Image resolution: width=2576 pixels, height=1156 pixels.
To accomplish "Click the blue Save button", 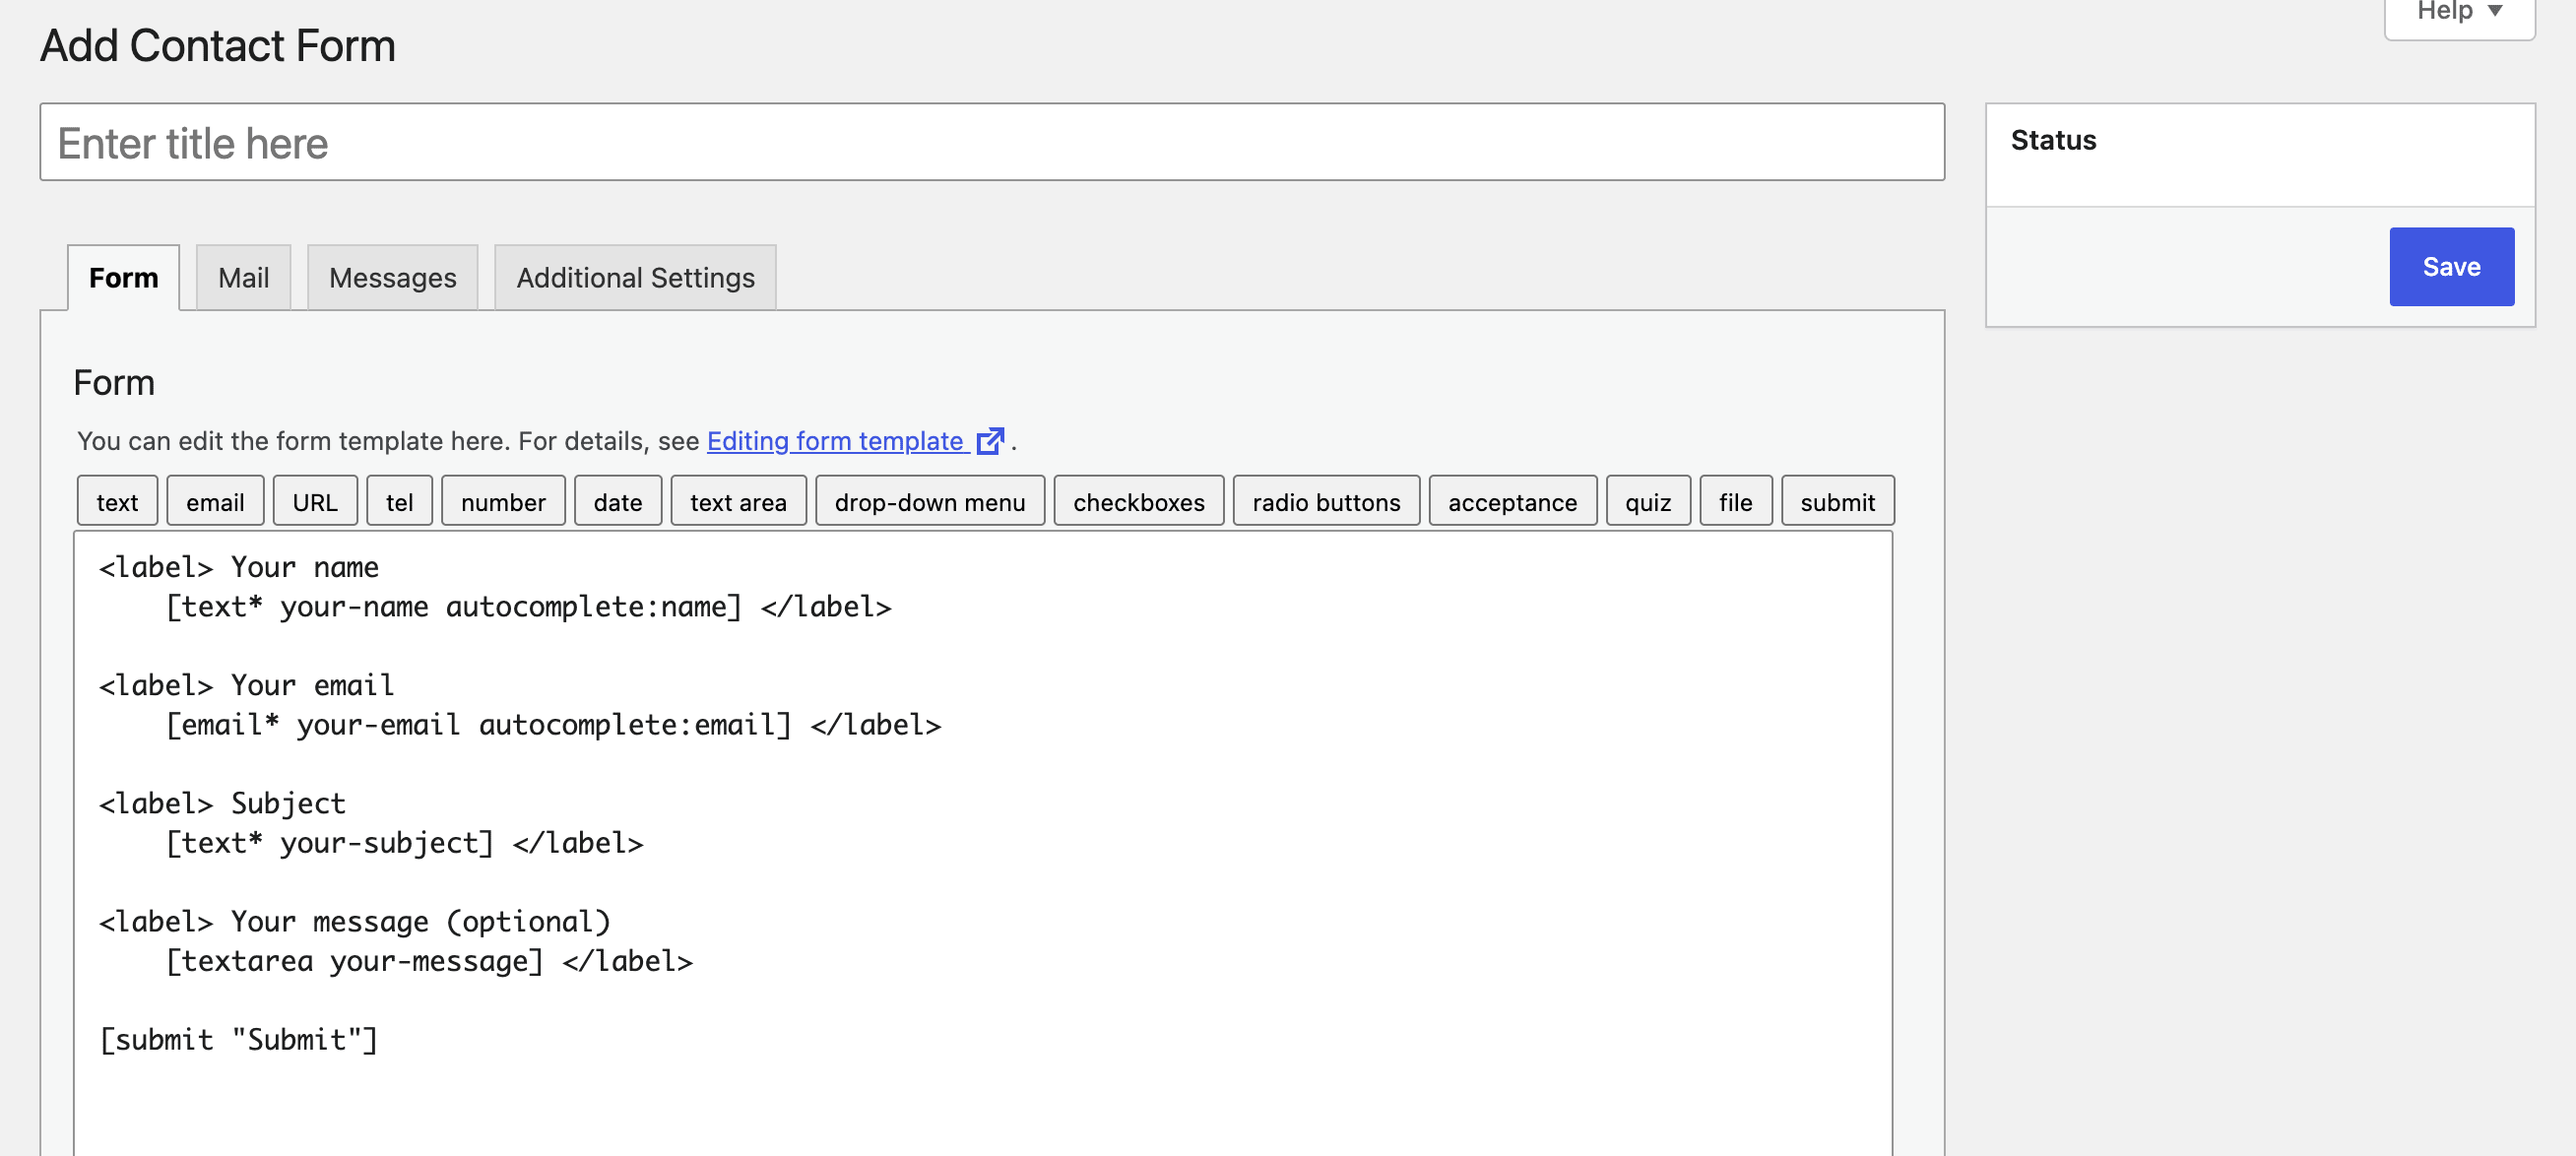I will tap(2451, 266).
